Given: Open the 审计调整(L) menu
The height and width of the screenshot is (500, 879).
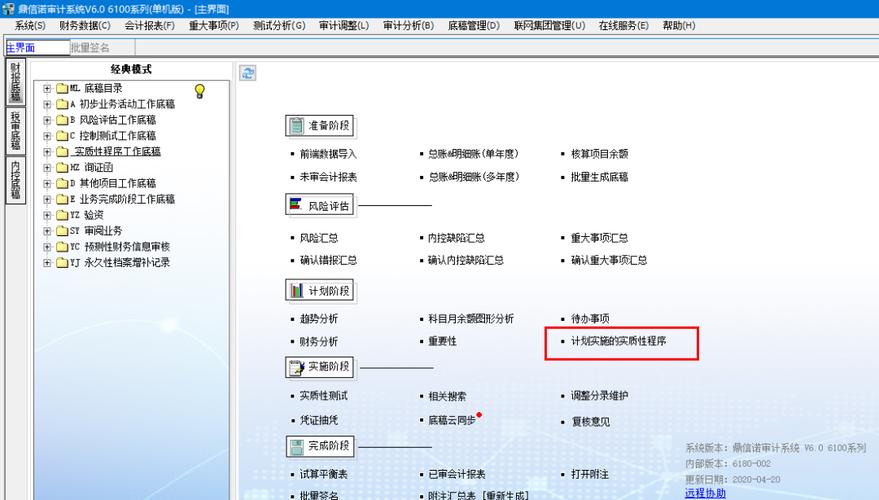Looking at the screenshot, I should 344,26.
